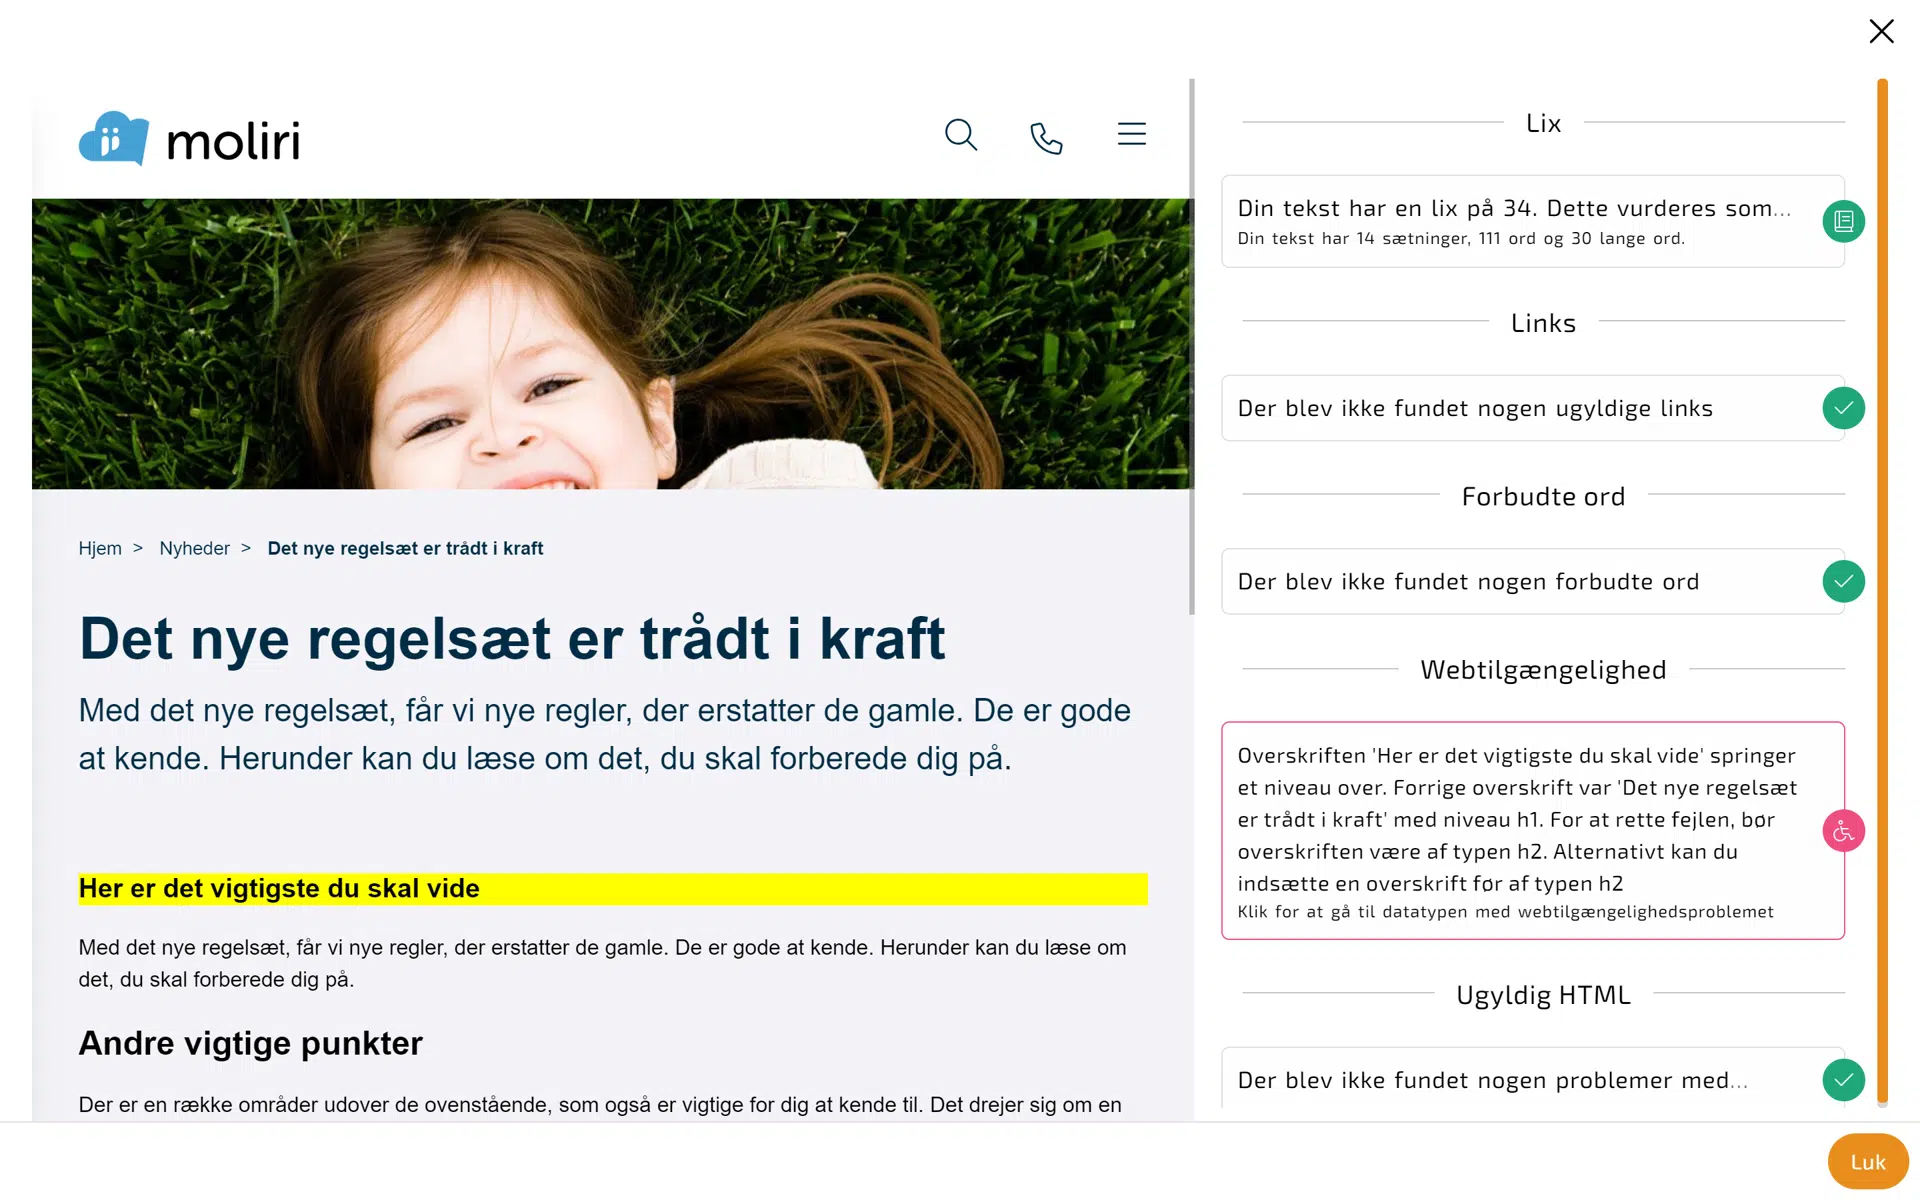Image resolution: width=1920 pixels, height=1200 pixels.
Task: Click the phone contact icon
Action: tap(1046, 137)
